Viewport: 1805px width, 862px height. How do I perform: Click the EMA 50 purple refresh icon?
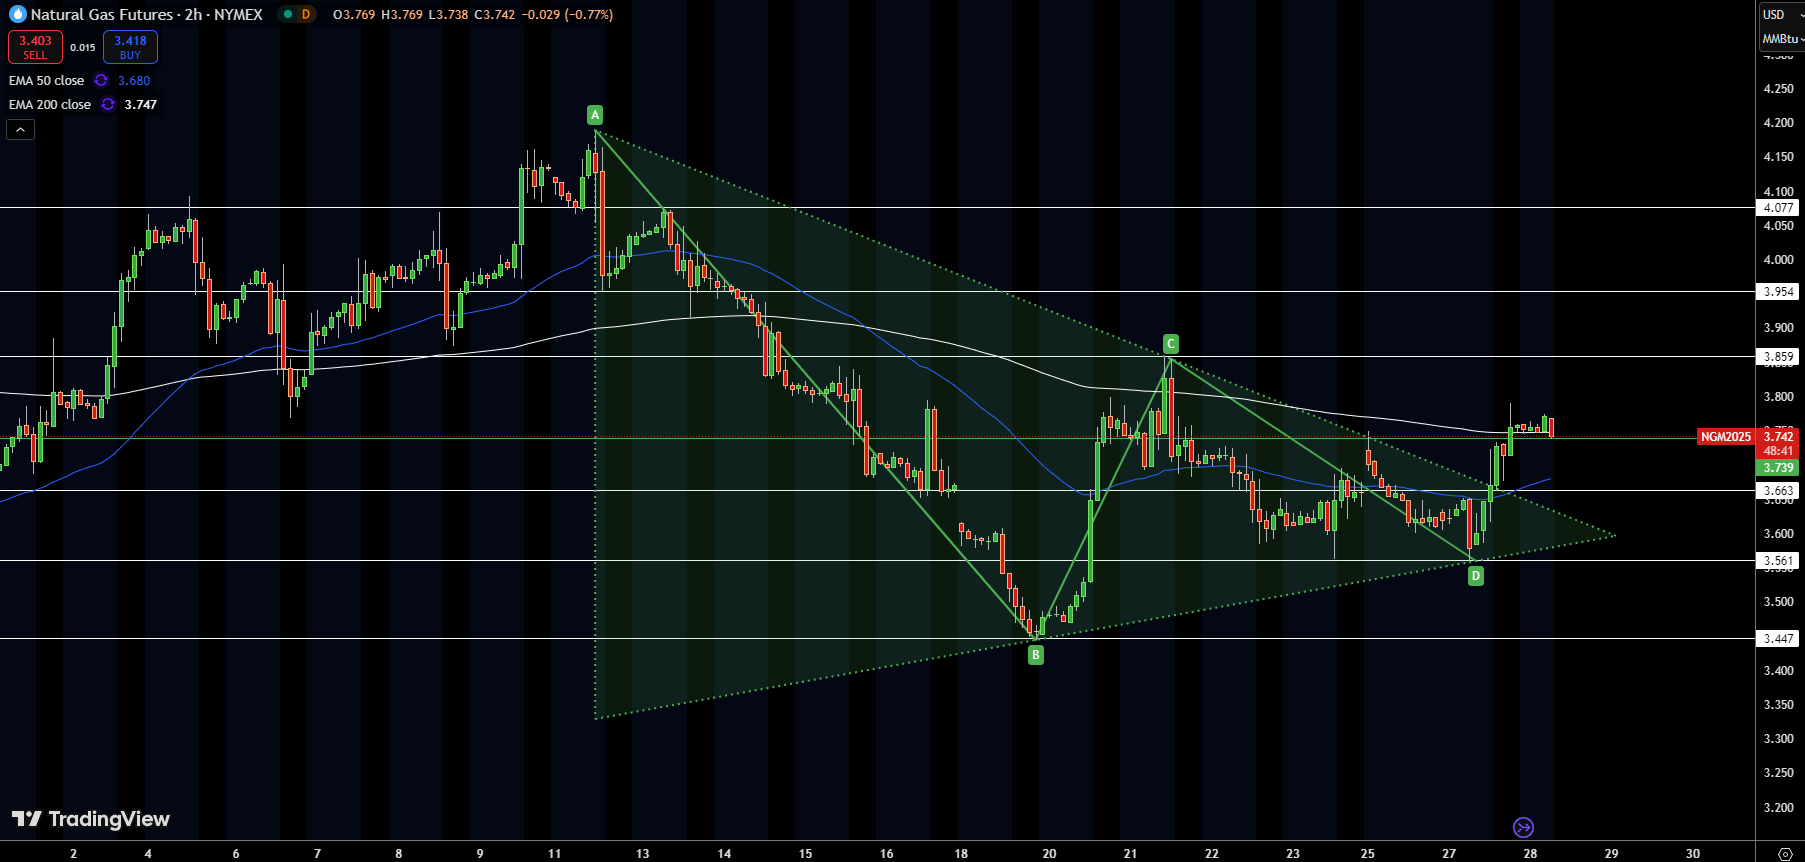click(101, 80)
